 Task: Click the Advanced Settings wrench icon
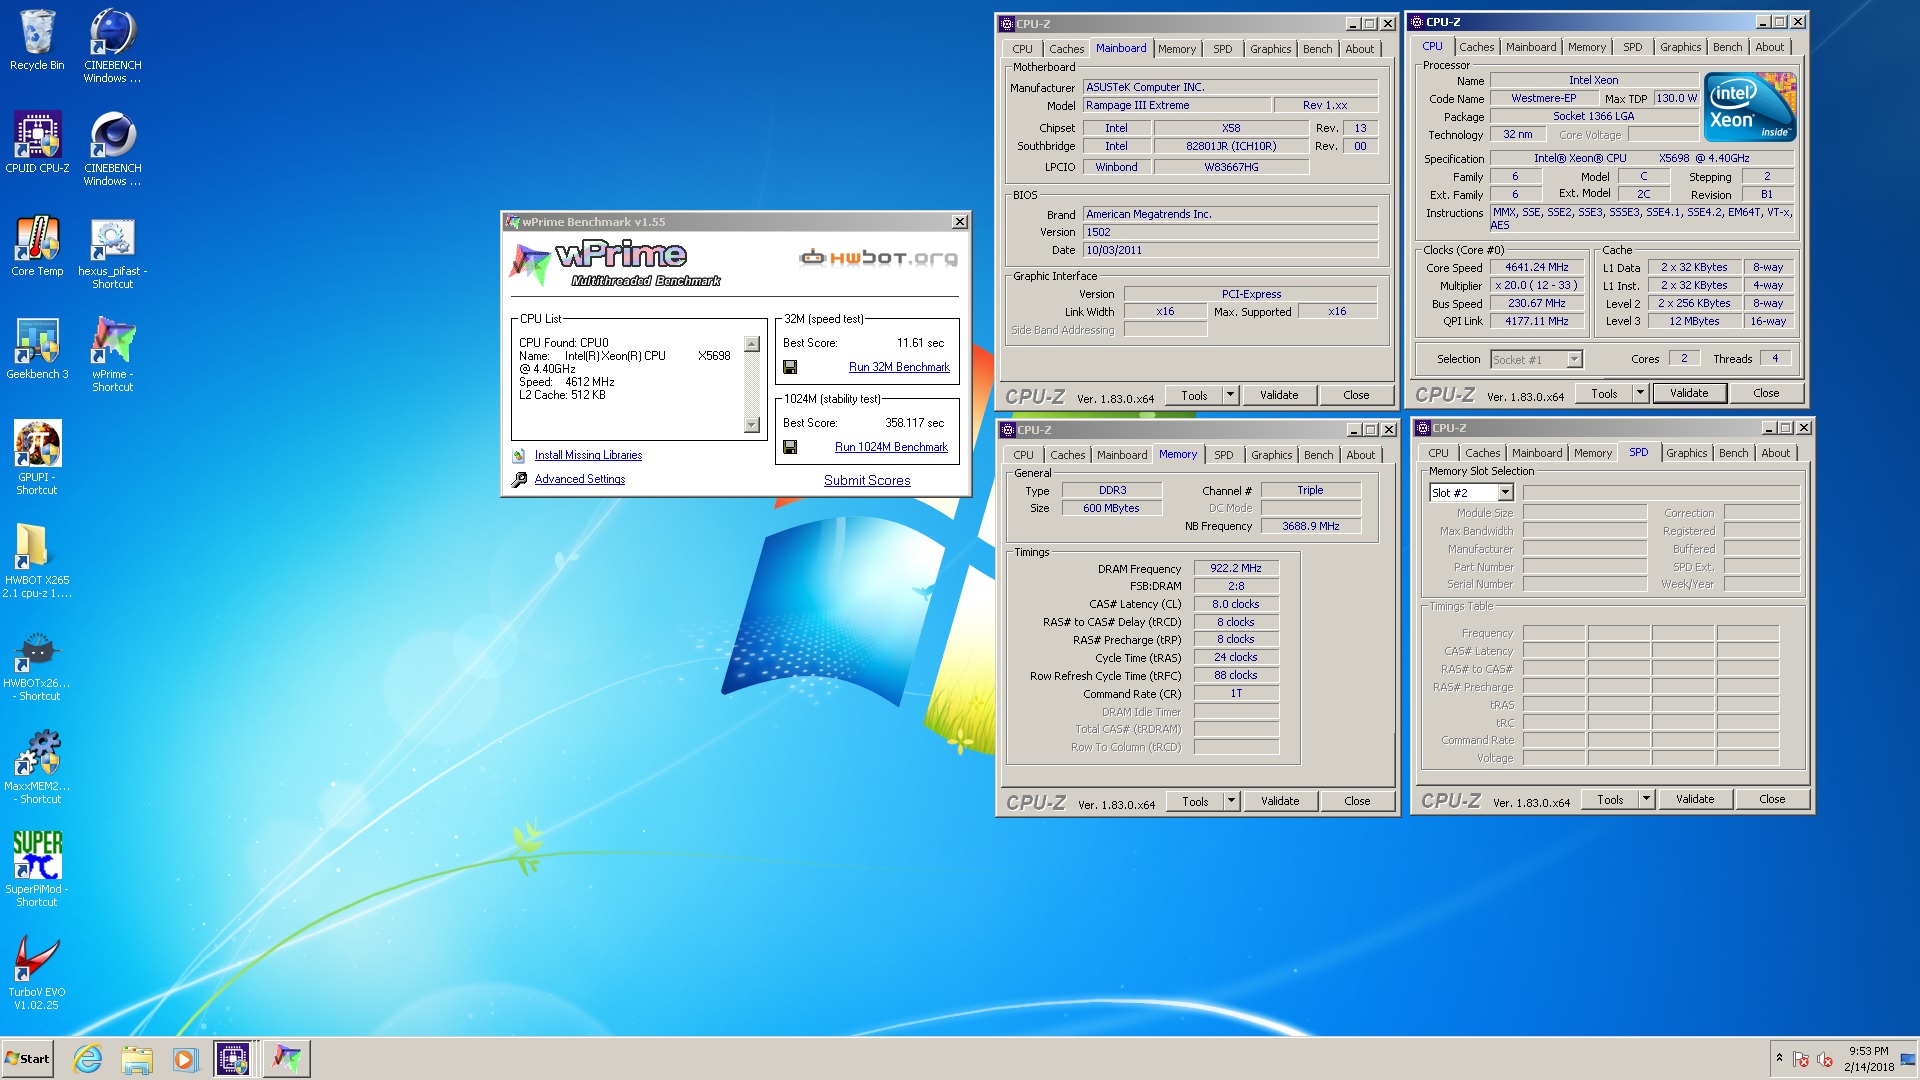pyautogui.click(x=519, y=480)
